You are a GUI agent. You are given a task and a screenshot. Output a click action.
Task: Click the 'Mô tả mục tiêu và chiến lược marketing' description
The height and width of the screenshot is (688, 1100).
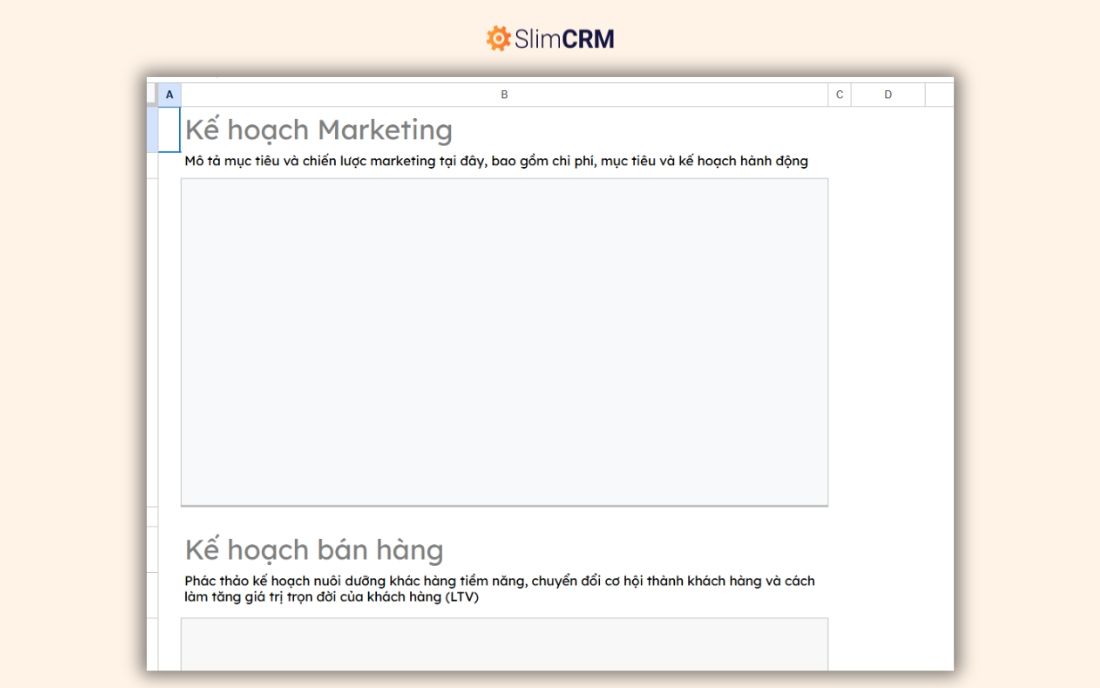(x=496, y=161)
